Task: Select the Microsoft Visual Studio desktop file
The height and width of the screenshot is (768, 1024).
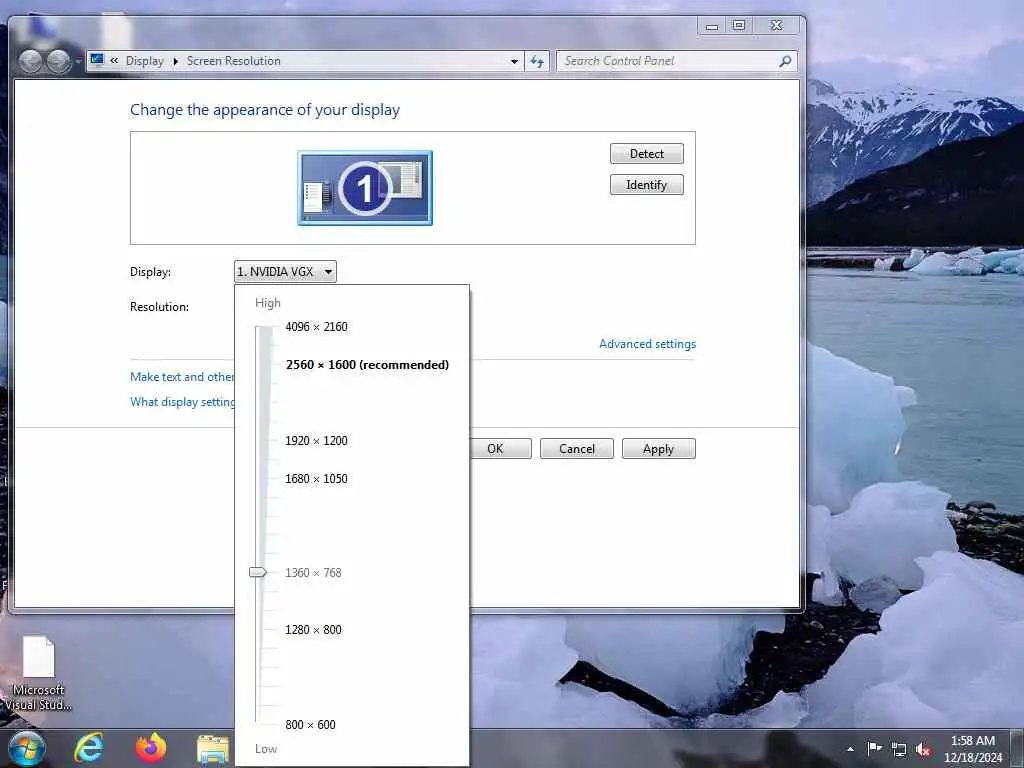Action: tap(39, 673)
